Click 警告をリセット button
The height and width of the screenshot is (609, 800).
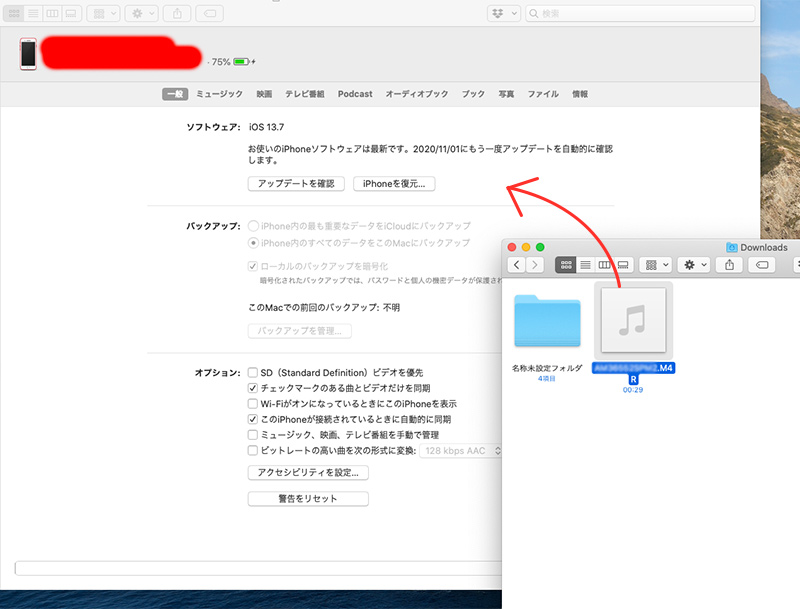point(308,499)
